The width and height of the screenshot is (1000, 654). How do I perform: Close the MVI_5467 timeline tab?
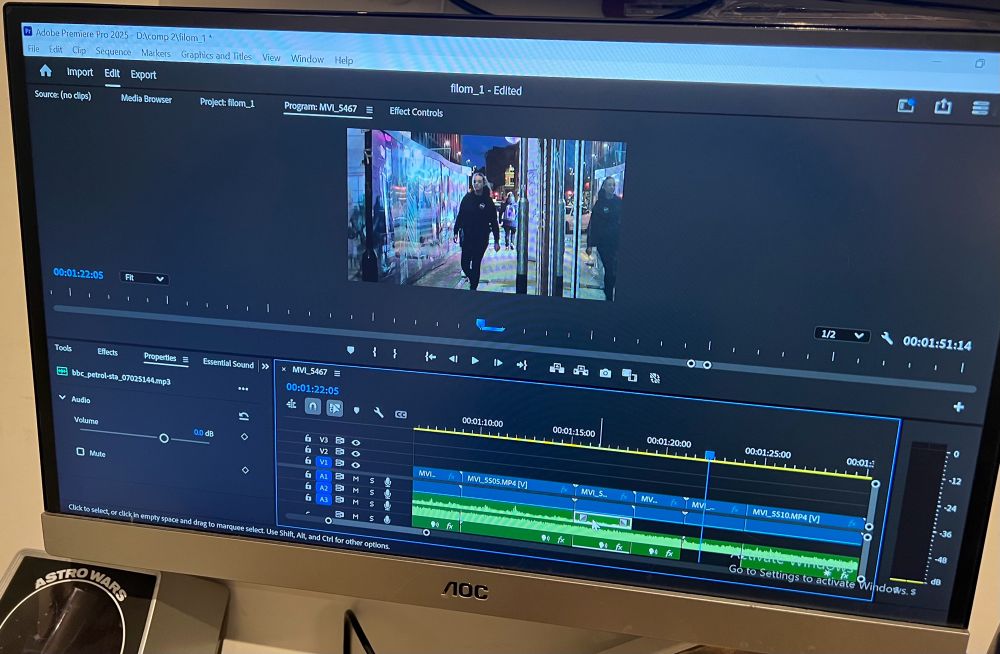(x=284, y=369)
